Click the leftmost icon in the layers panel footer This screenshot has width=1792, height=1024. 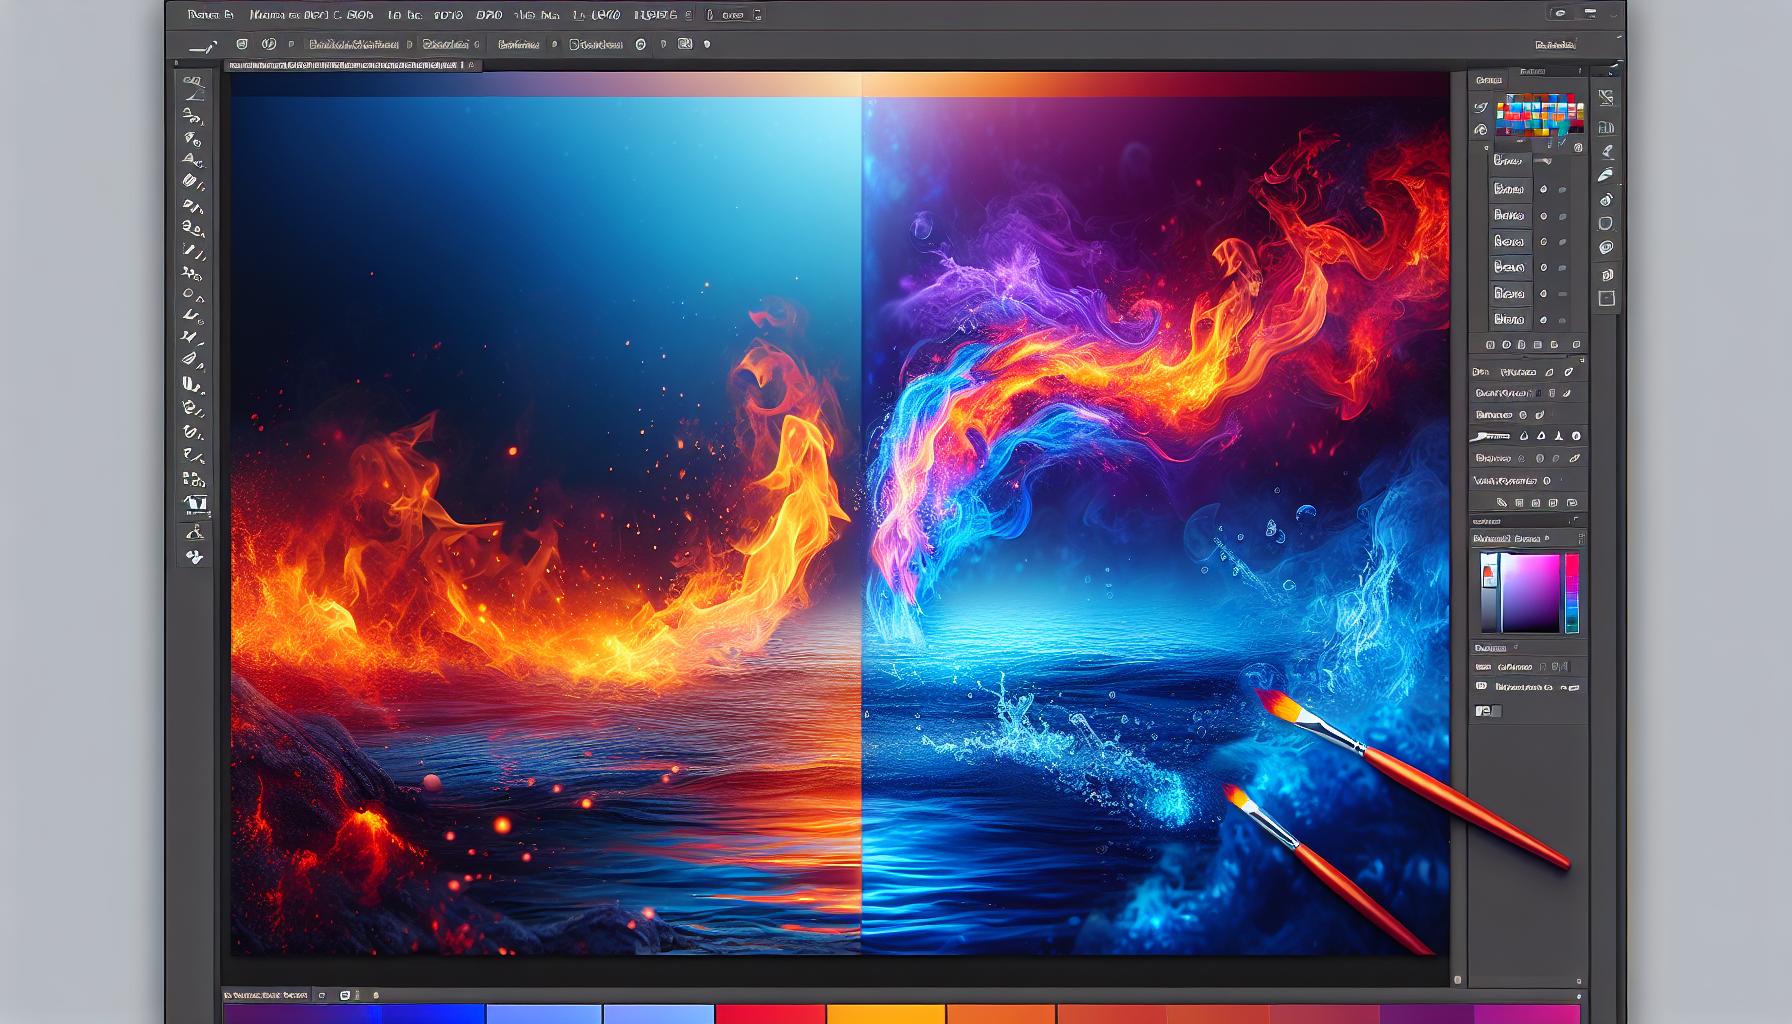1491,345
